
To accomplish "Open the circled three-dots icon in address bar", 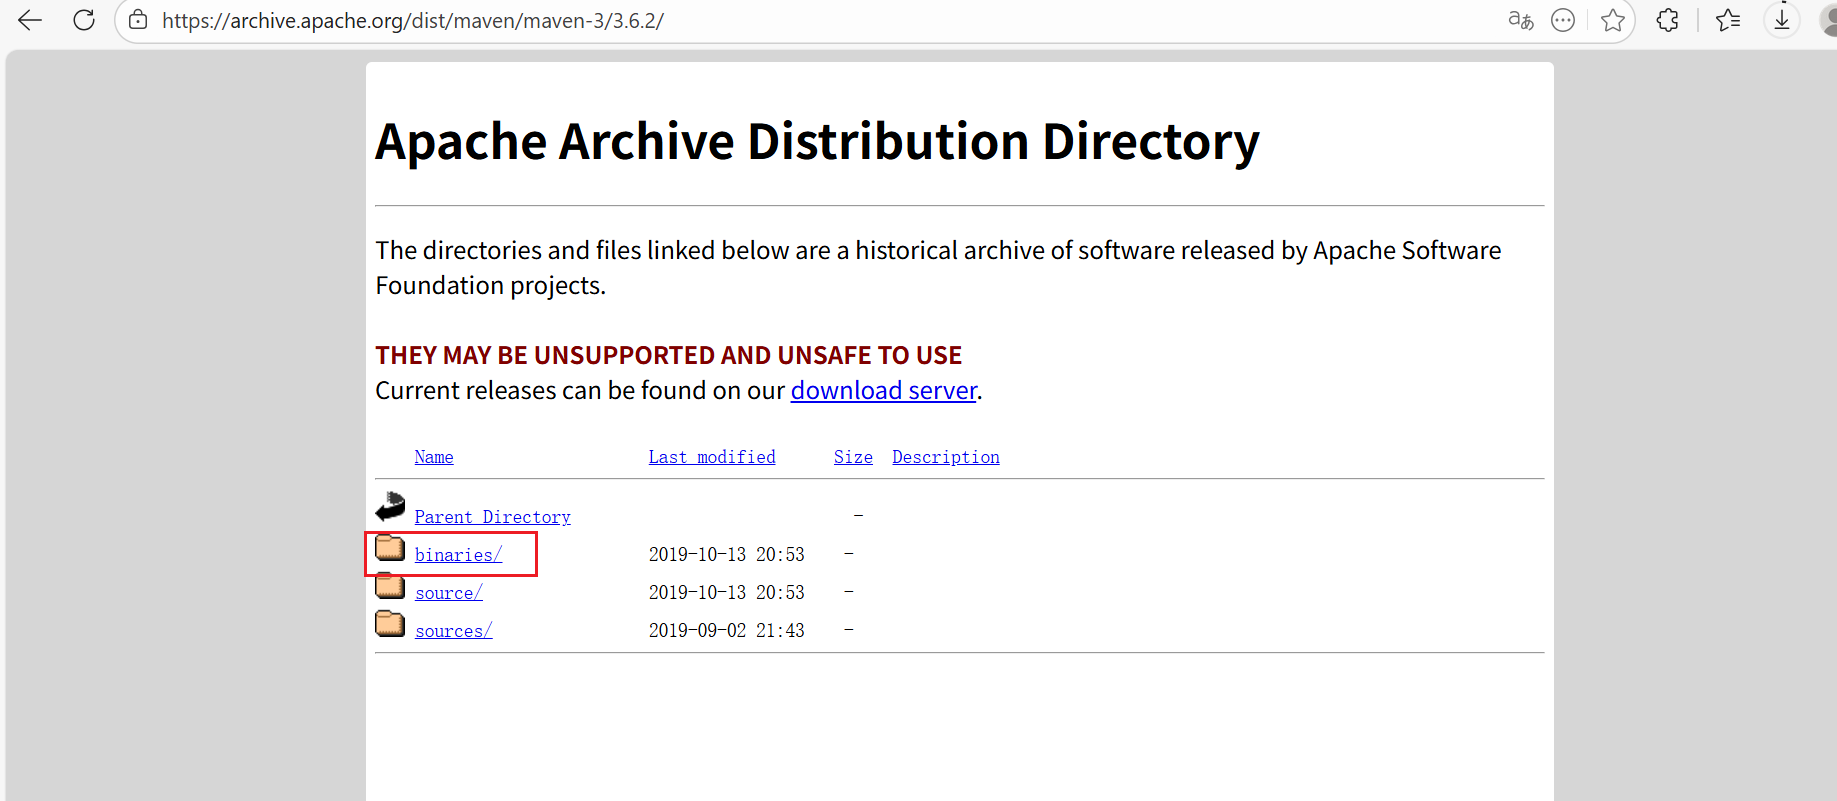I will click(1563, 20).
